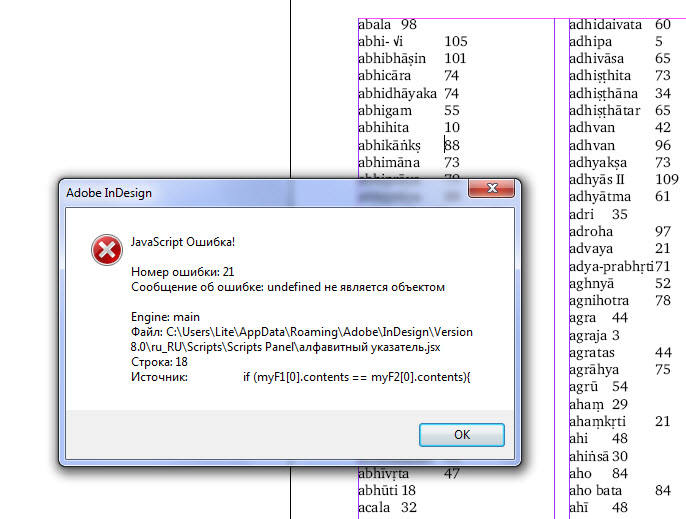This screenshot has height=519, width=686.
Task: Click the 'adya-prabhṛti' entry
Action: pyautogui.click(x=611, y=267)
